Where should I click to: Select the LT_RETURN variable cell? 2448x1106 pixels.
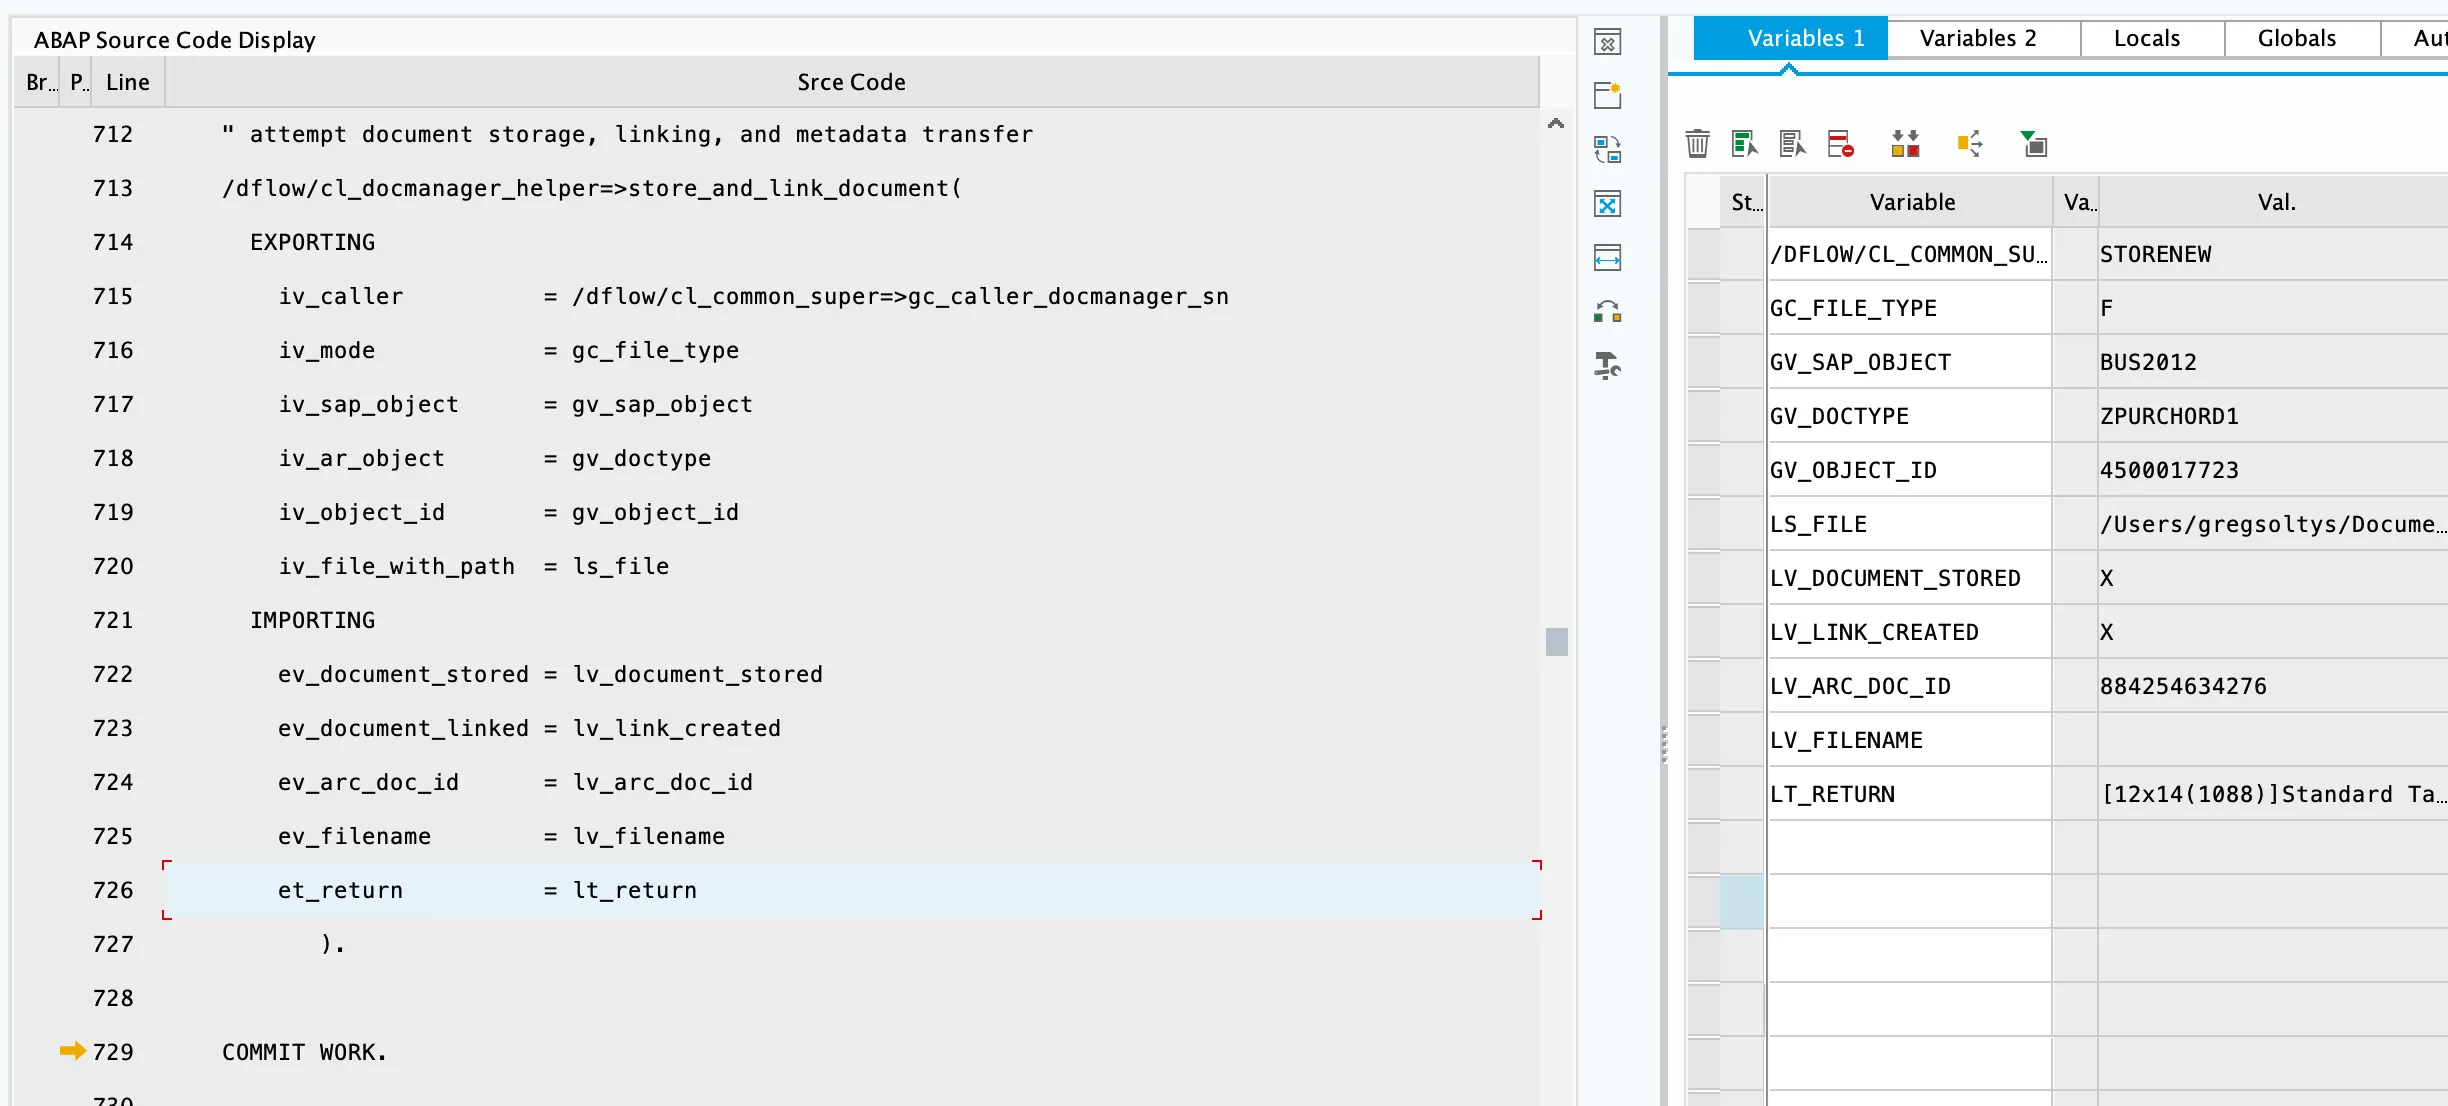[x=1910, y=794]
